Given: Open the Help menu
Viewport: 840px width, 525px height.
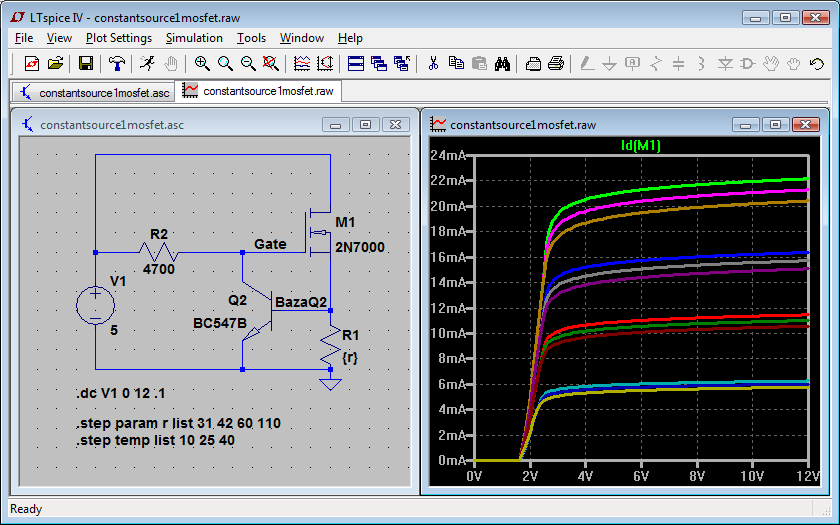Looking at the screenshot, I should (x=350, y=38).
